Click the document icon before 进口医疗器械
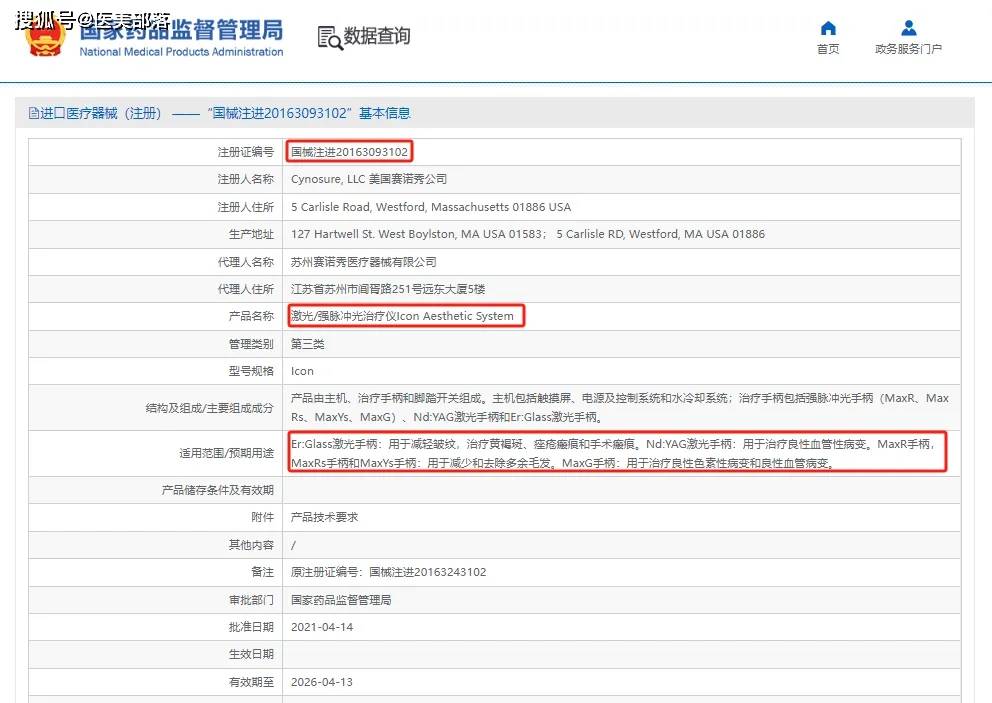992x703 pixels. [x=34, y=113]
